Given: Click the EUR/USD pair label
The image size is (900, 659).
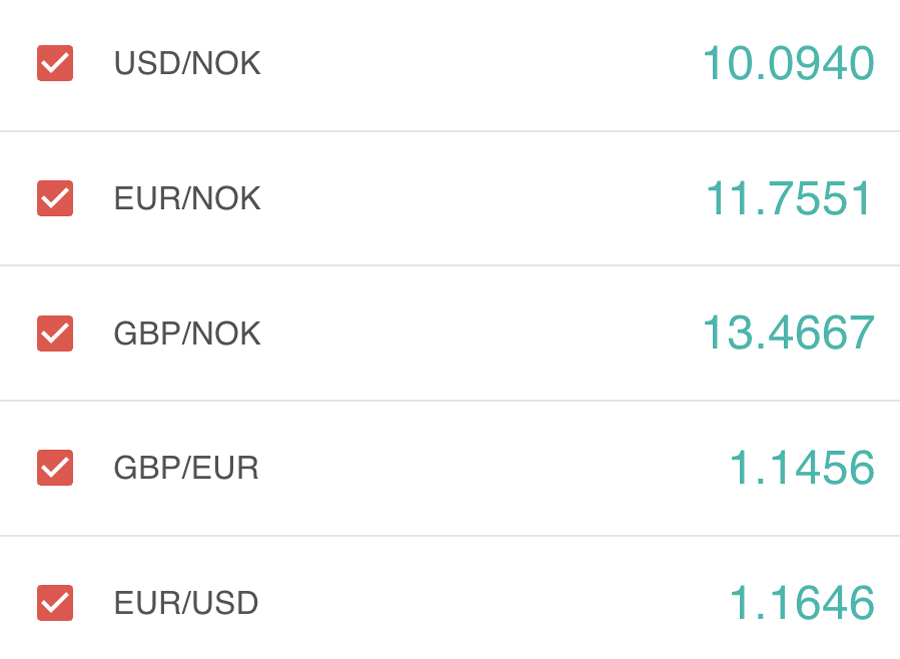Looking at the screenshot, I should click(186, 604).
